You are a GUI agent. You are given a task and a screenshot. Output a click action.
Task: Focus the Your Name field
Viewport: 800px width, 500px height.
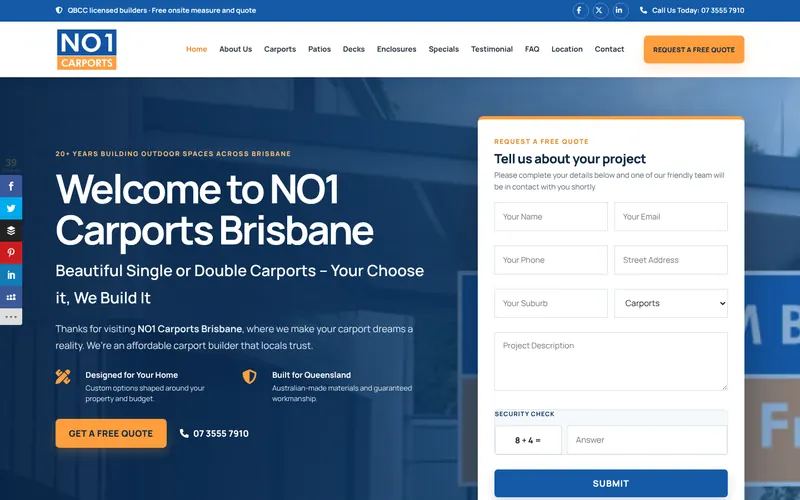551,216
